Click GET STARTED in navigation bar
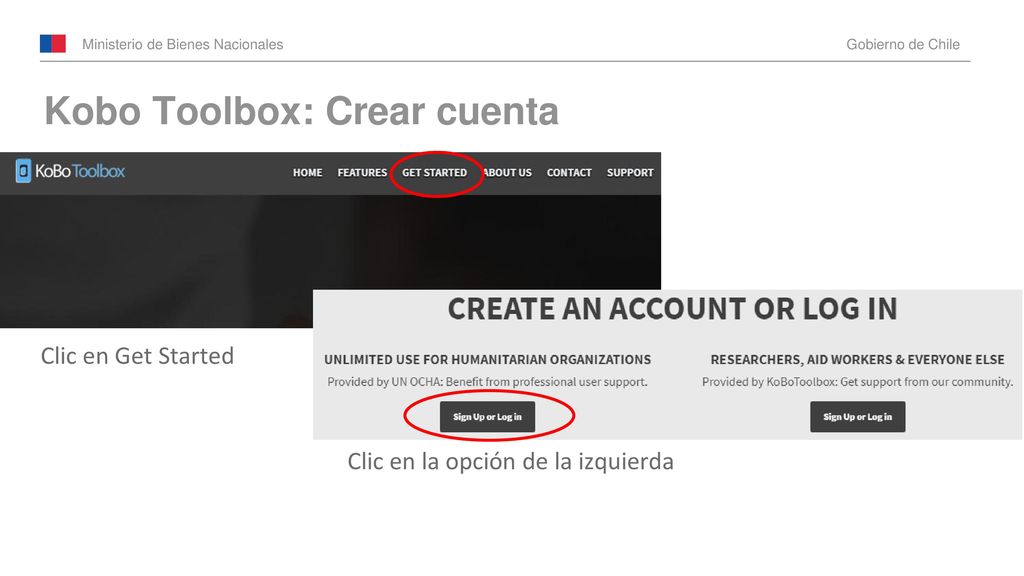The height and width of the screenshot is (576, 1024). (x=434, y=172)
